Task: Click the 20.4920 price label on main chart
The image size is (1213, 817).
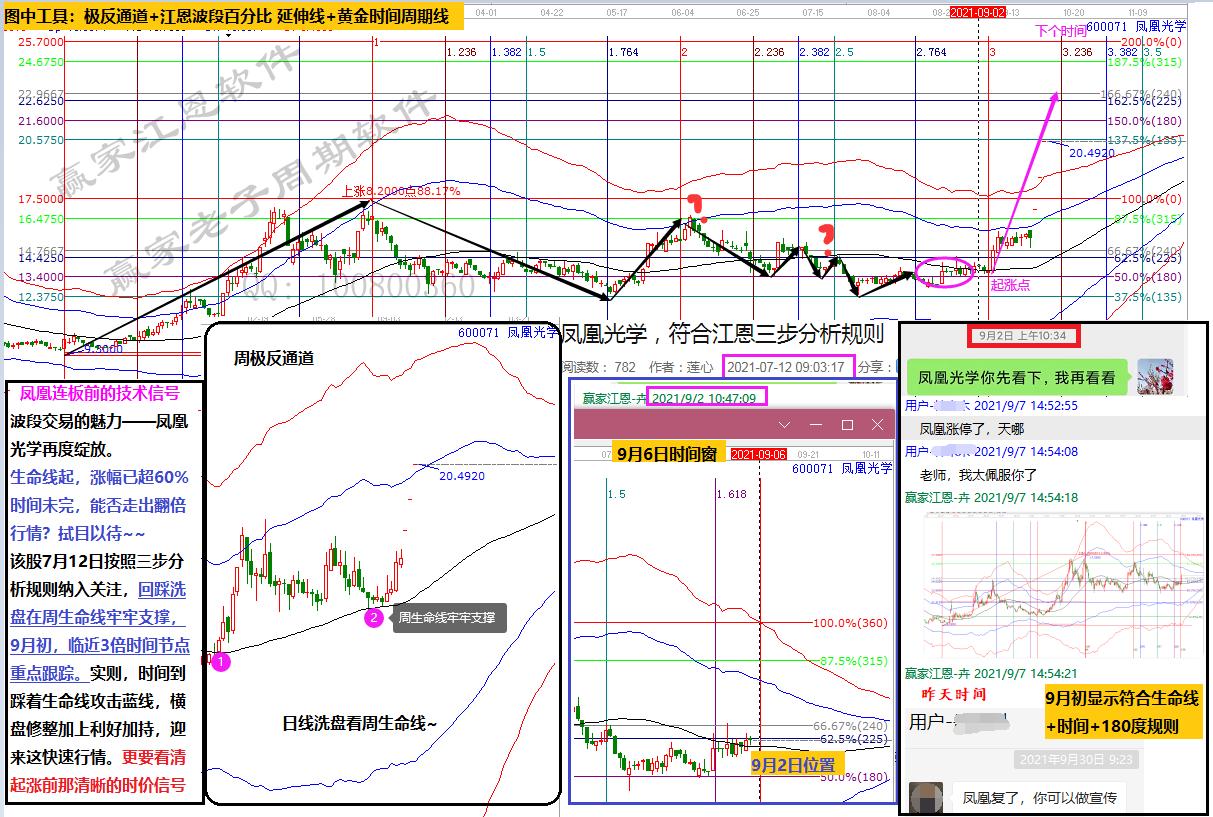Action: [x=1092, y=153]
